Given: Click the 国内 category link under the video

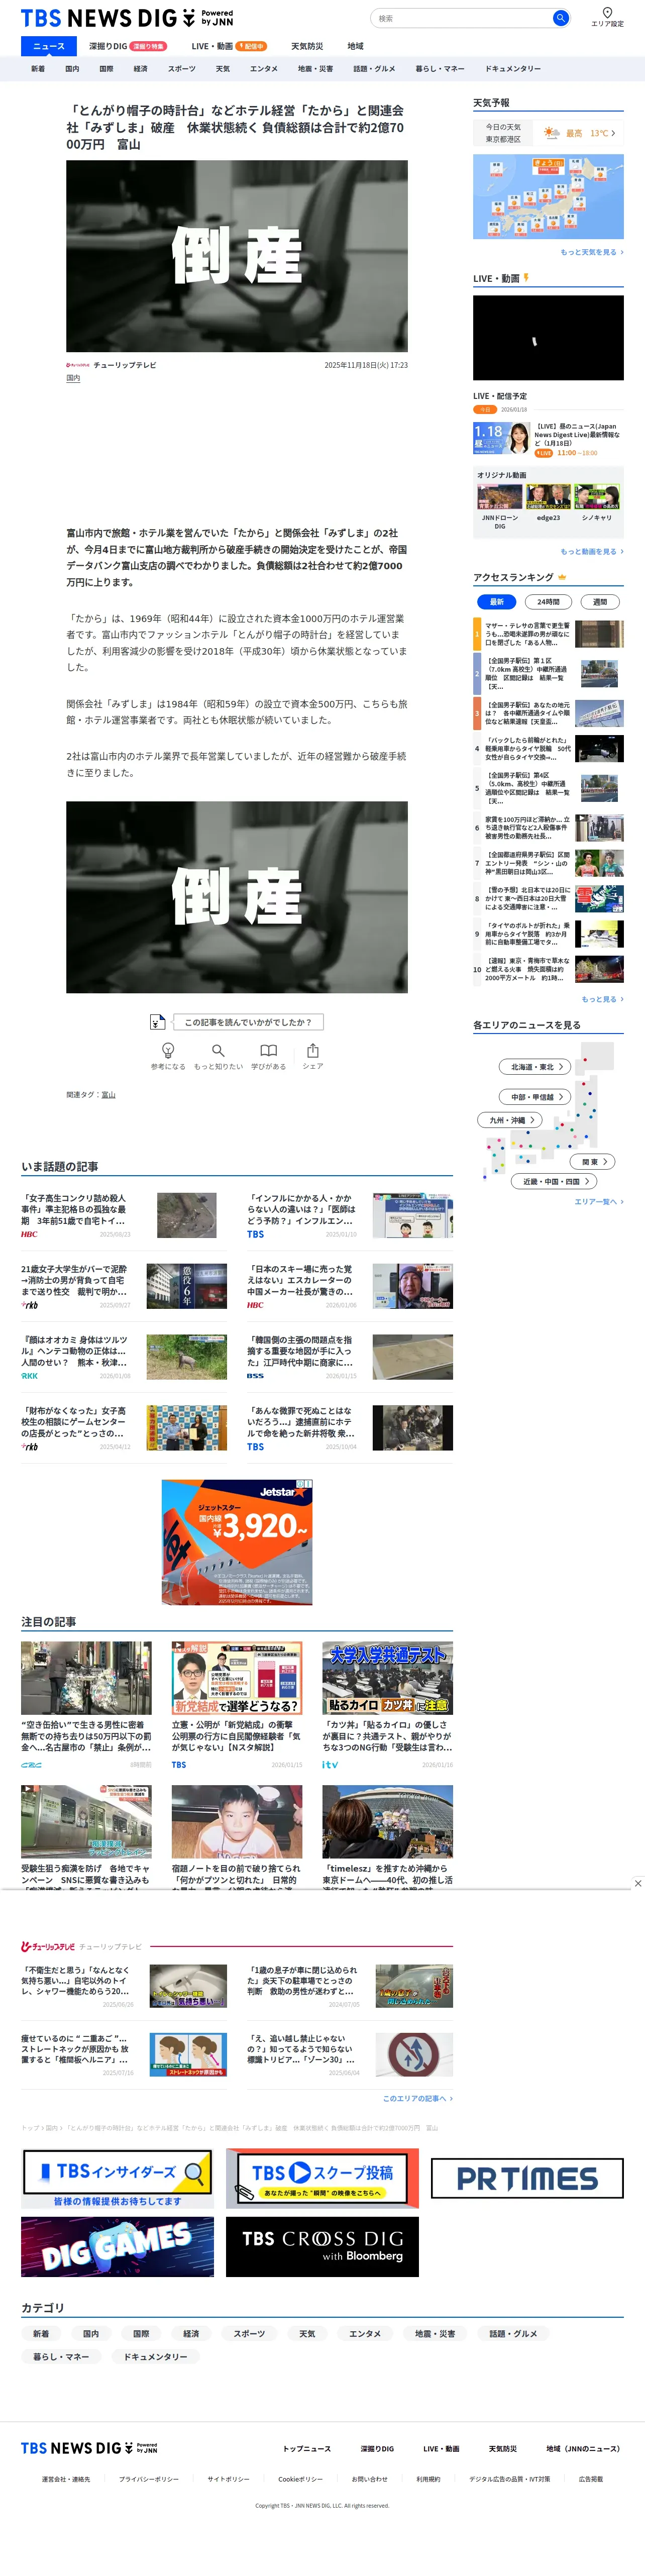Looking at the screenshot, I should [73, 379].
